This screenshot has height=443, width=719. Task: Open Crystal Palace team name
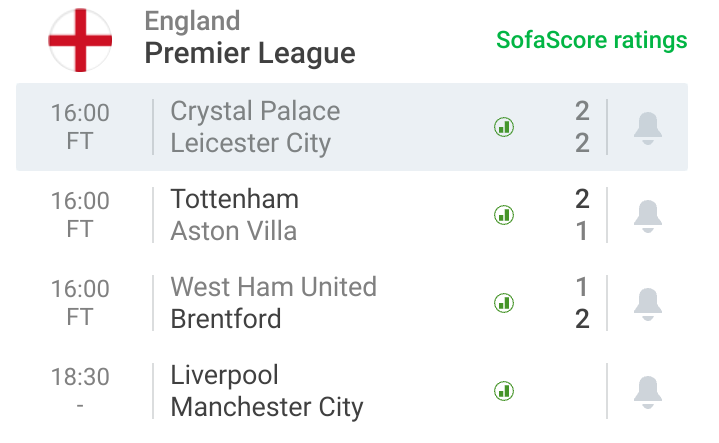pyautogui.click(x=255, y=111)
